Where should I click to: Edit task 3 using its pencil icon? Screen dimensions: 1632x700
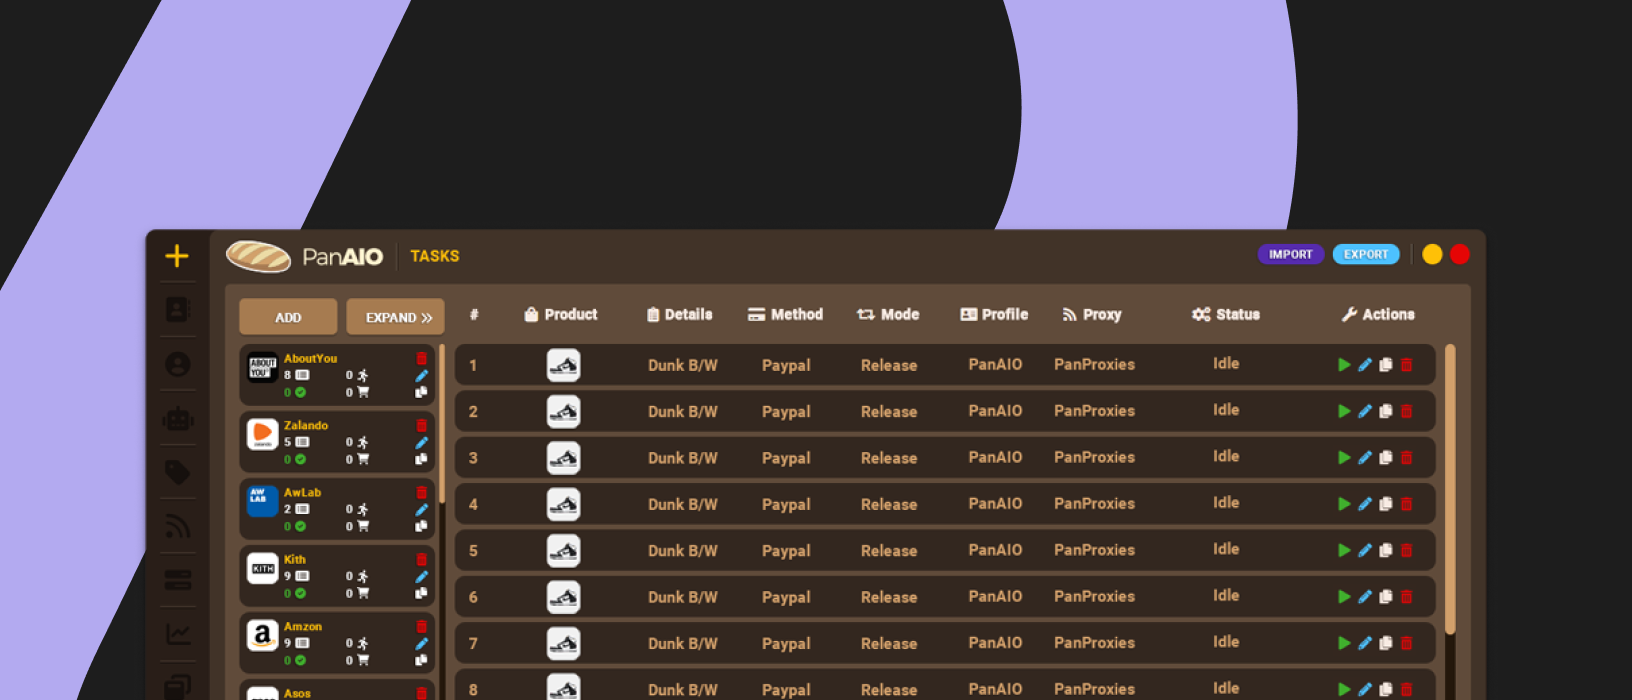pyautogui.click(x=1365, y=458)
